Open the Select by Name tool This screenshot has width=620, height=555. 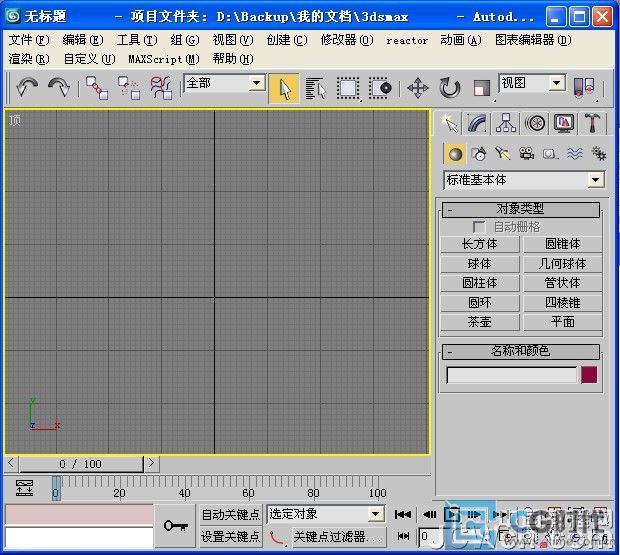click(x=316, y=88)
